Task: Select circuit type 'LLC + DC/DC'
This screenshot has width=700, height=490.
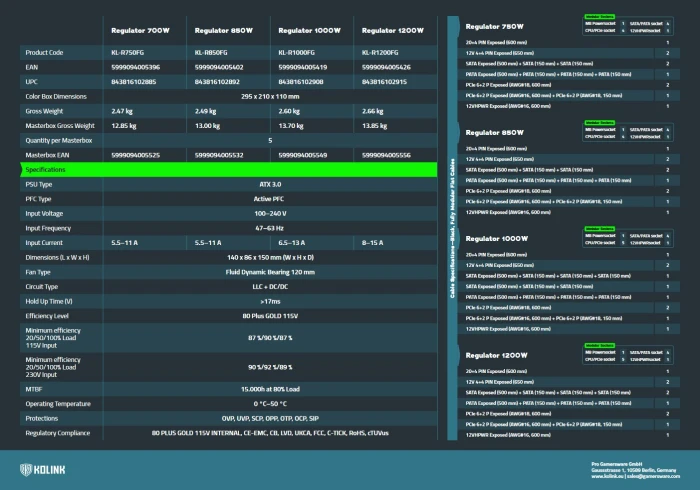Action: click(x=270, y=287)
